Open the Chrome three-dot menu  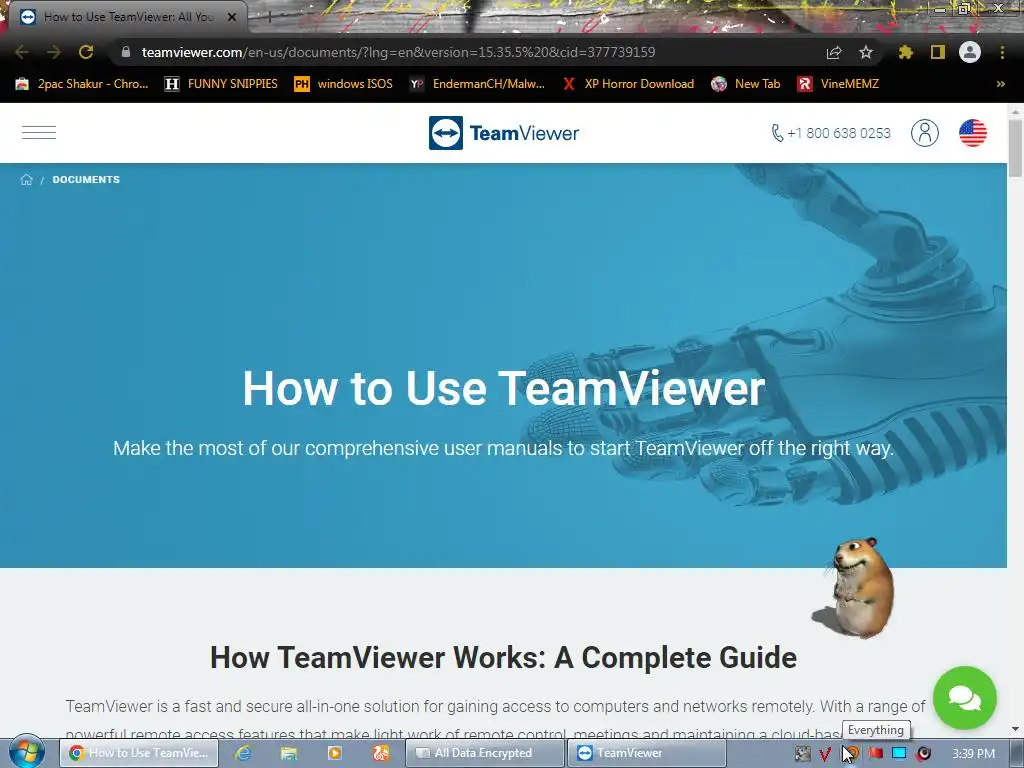pyautogui.click(x=1002, y=52)
